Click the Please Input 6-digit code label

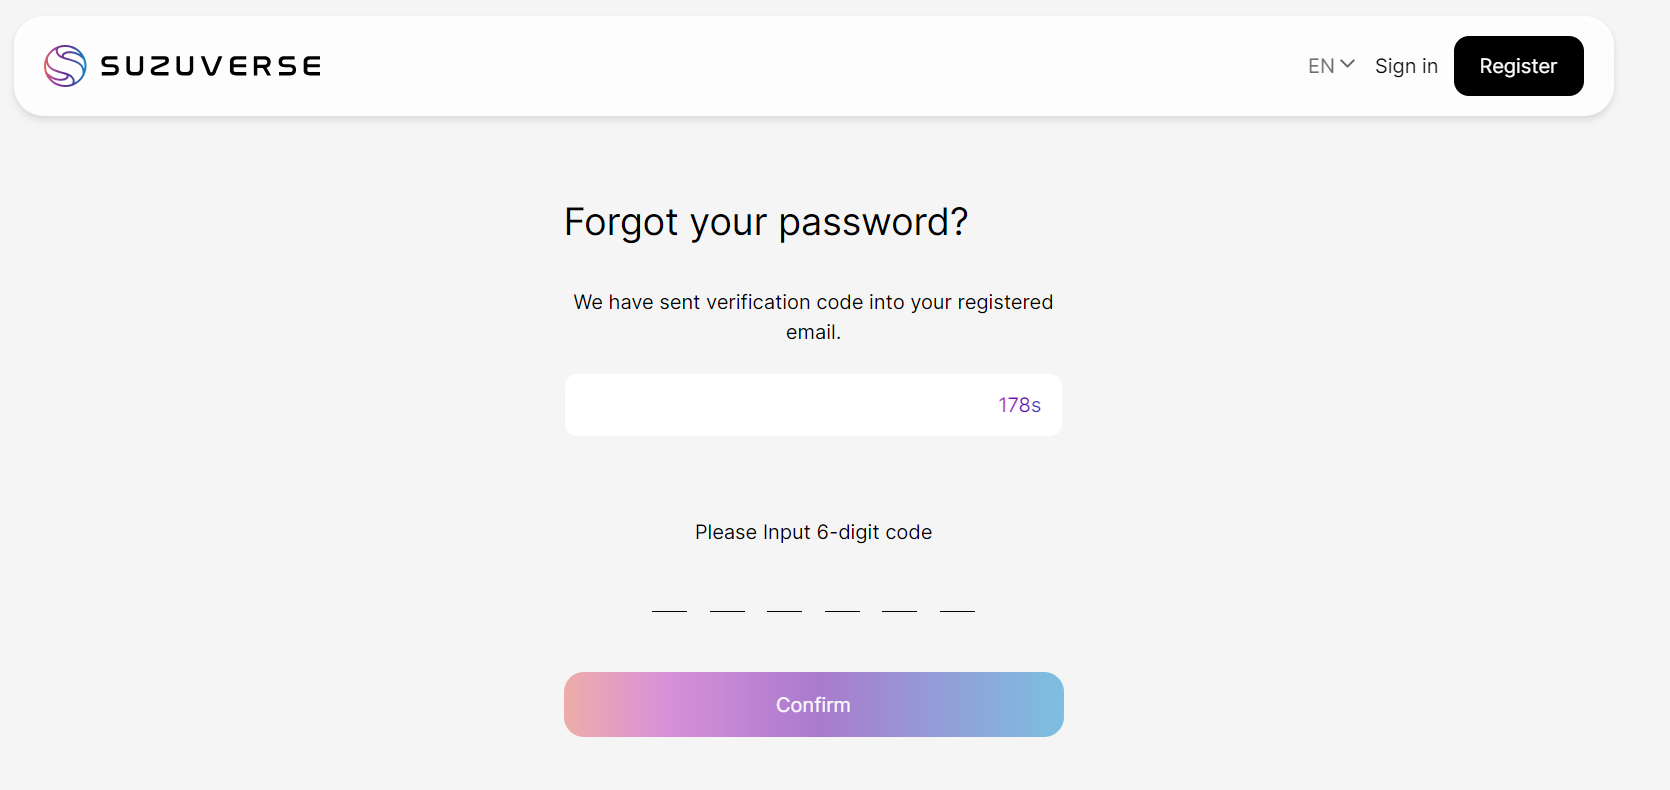[x=813, y=532]
